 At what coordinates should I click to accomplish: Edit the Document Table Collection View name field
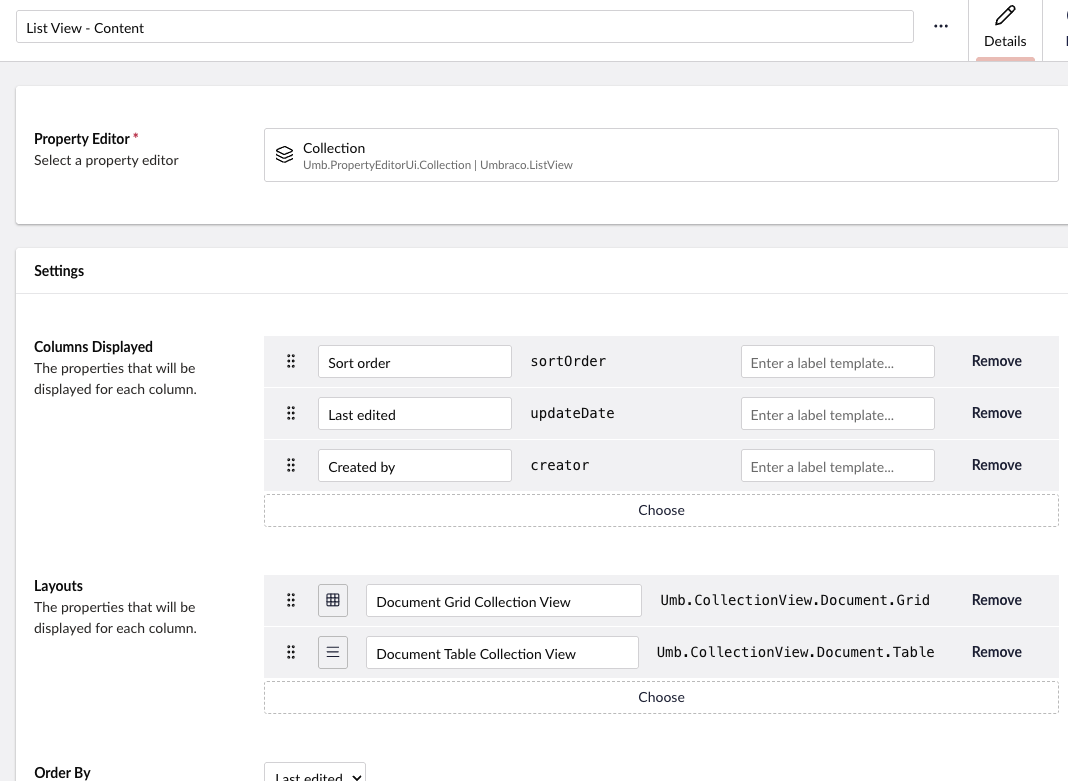[x=502, y=653]
